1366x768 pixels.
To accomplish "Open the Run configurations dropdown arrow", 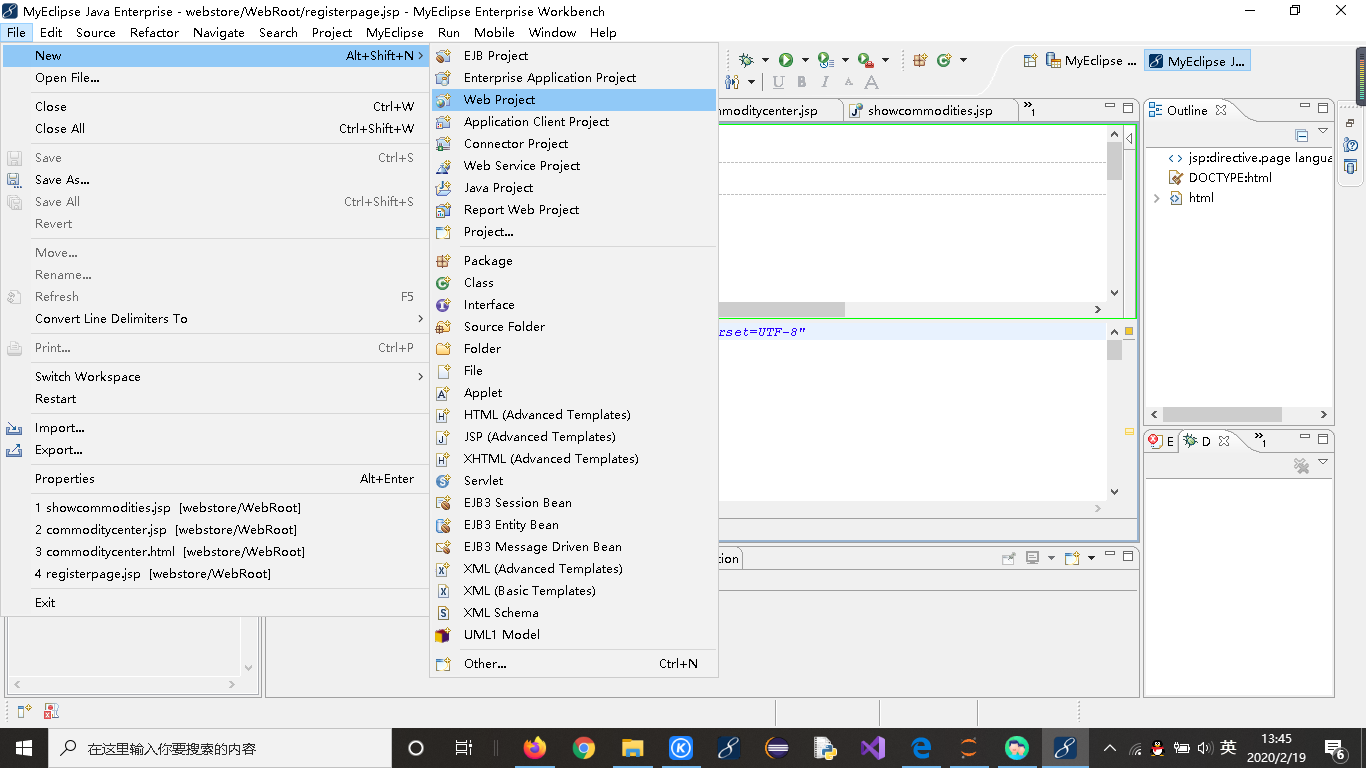I will click(805, 59).
